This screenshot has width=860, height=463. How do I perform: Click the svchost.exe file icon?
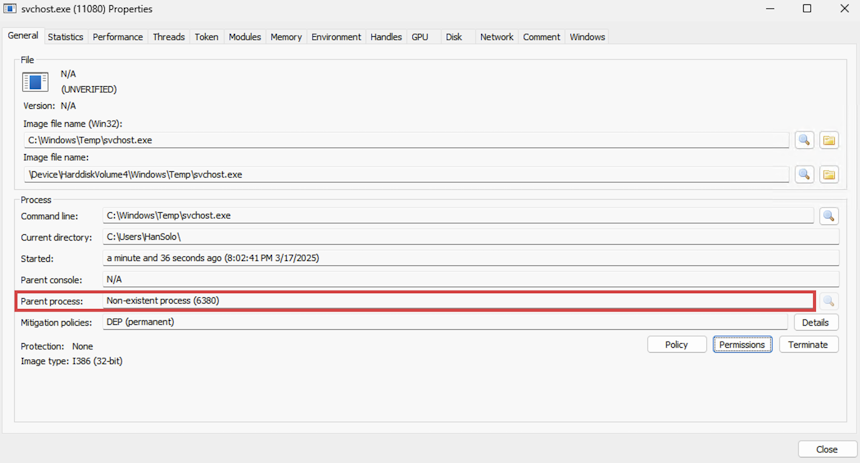[35, 82]
